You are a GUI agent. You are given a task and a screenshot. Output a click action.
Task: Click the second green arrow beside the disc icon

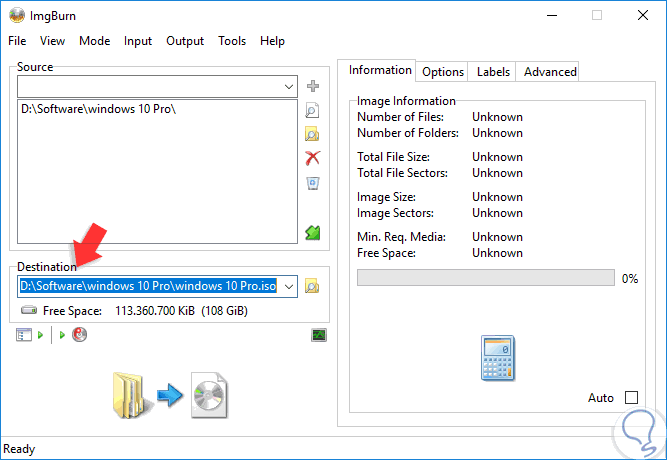pos(62,335)
